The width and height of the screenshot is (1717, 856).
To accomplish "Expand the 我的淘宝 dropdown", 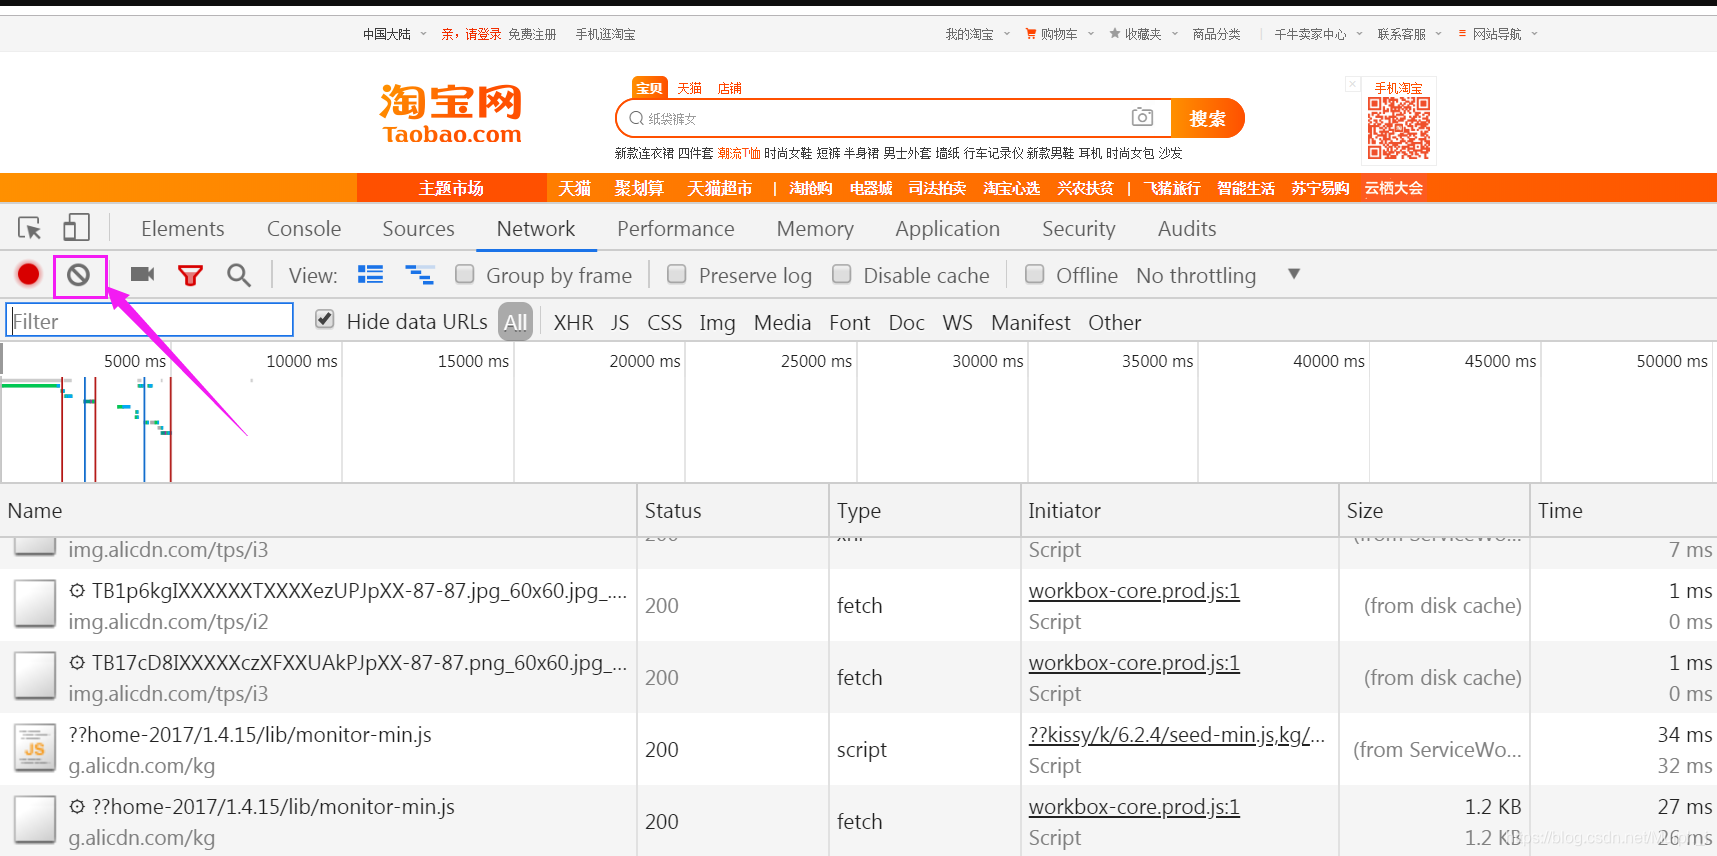I will click(977, 34).
